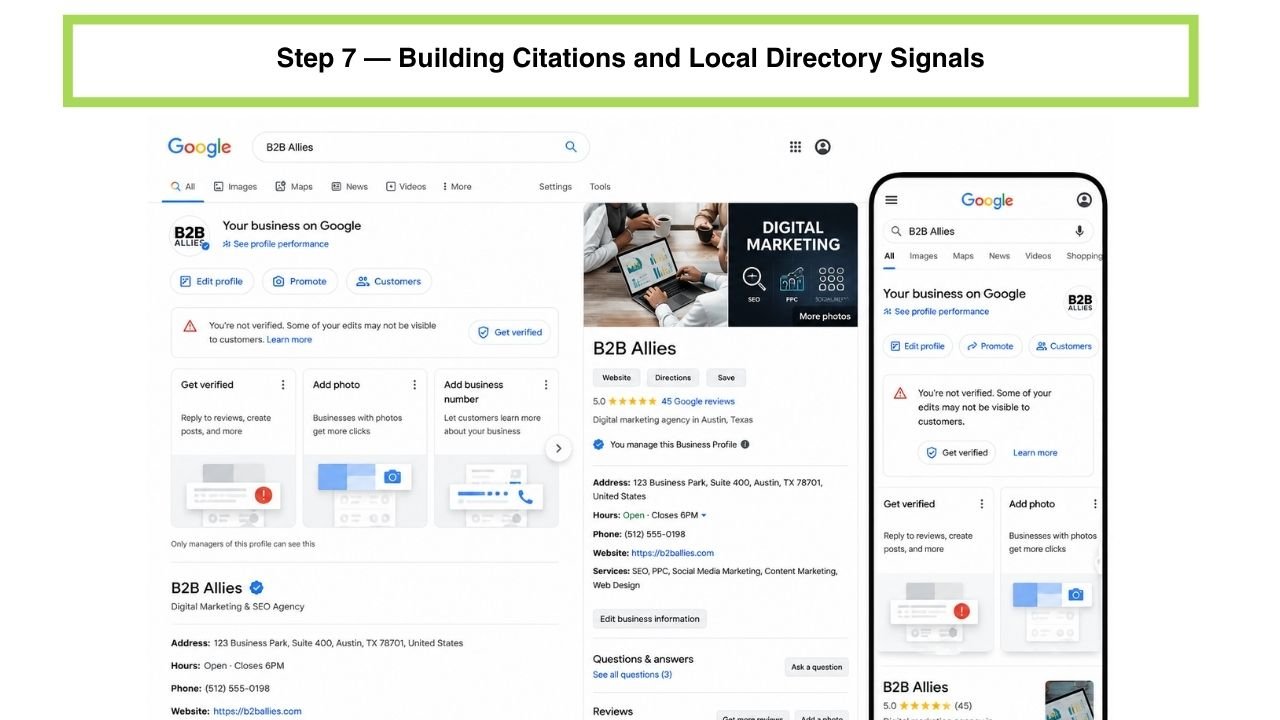Click the Digital Marketing banner image
Screen dimensions: 1280x720
[793, 265]
